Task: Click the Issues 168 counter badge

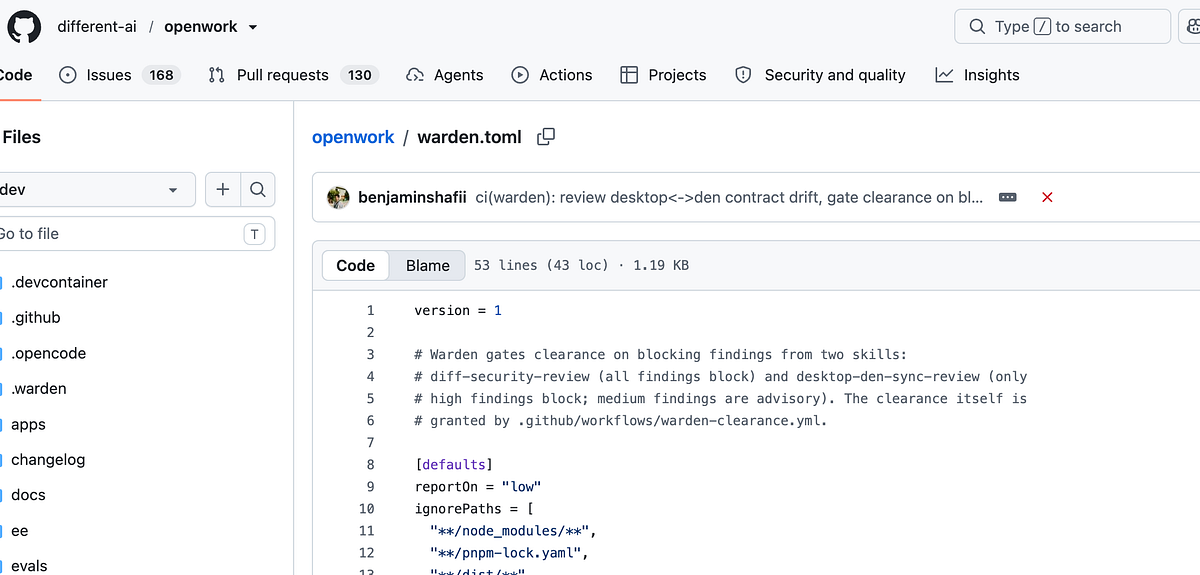Action: click(161, 75)
